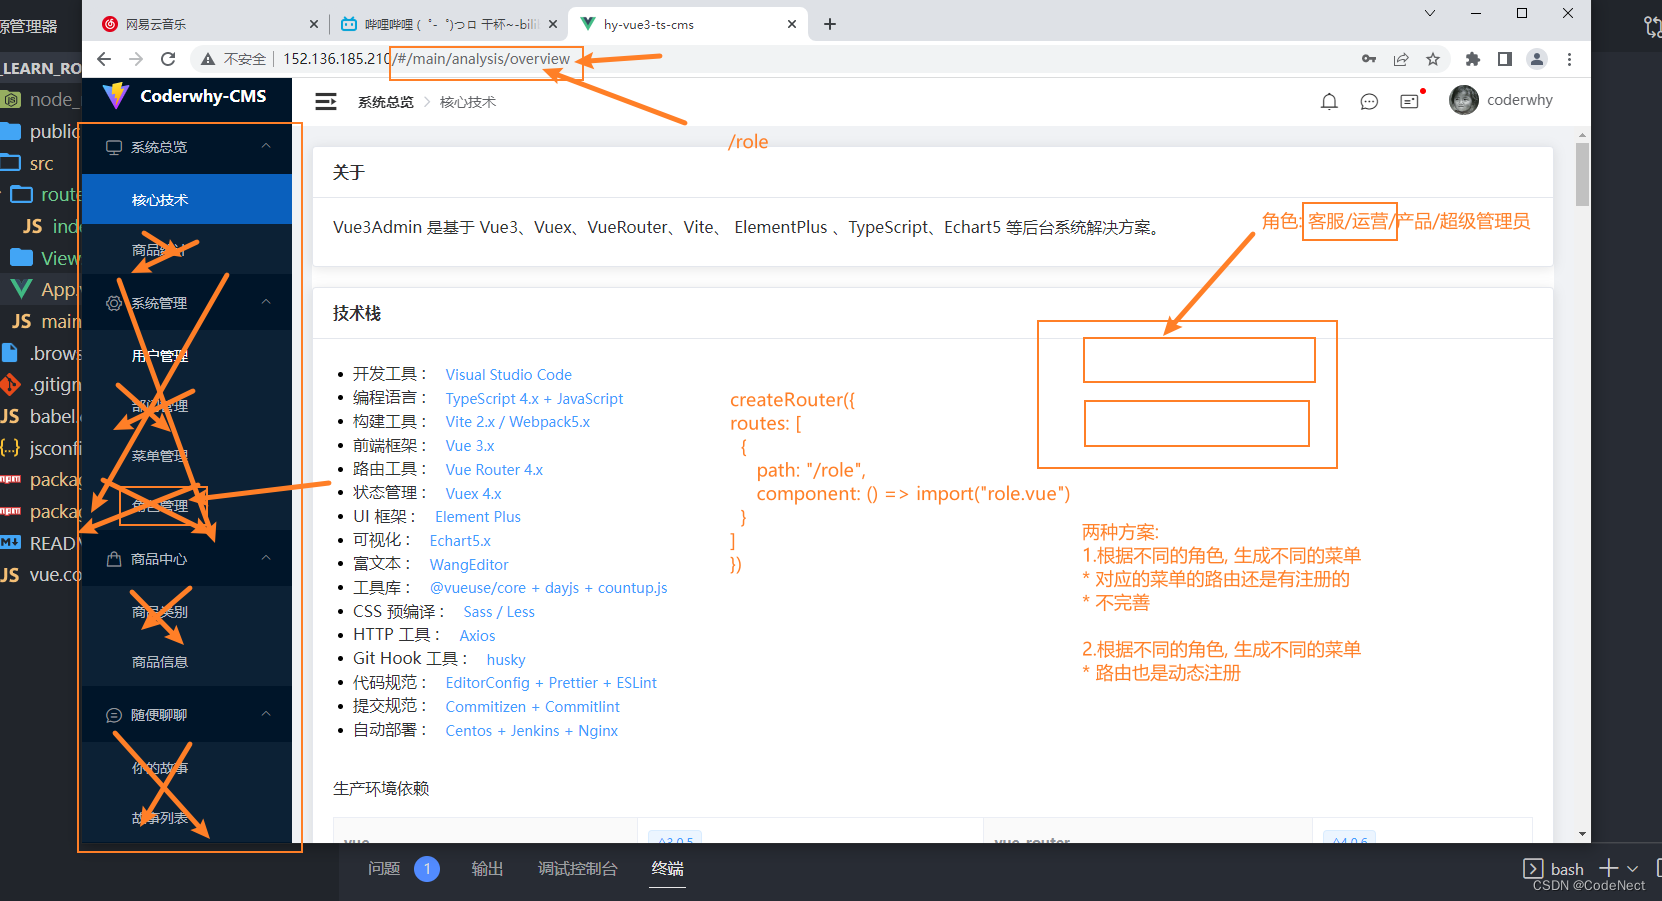Switch to the 调试控制台 panel tab
This screenshot has height=901, width=1662.
point(577,869)
